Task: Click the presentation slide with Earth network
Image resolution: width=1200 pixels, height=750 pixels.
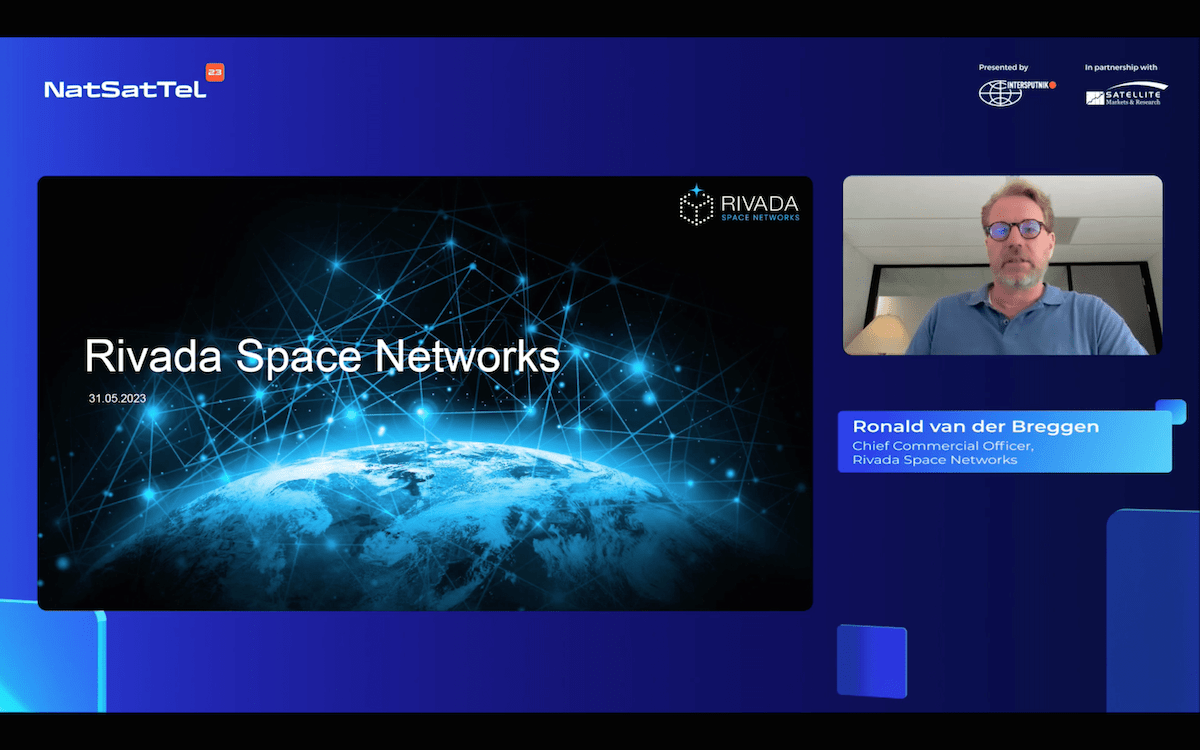Action: coord(425,393)
